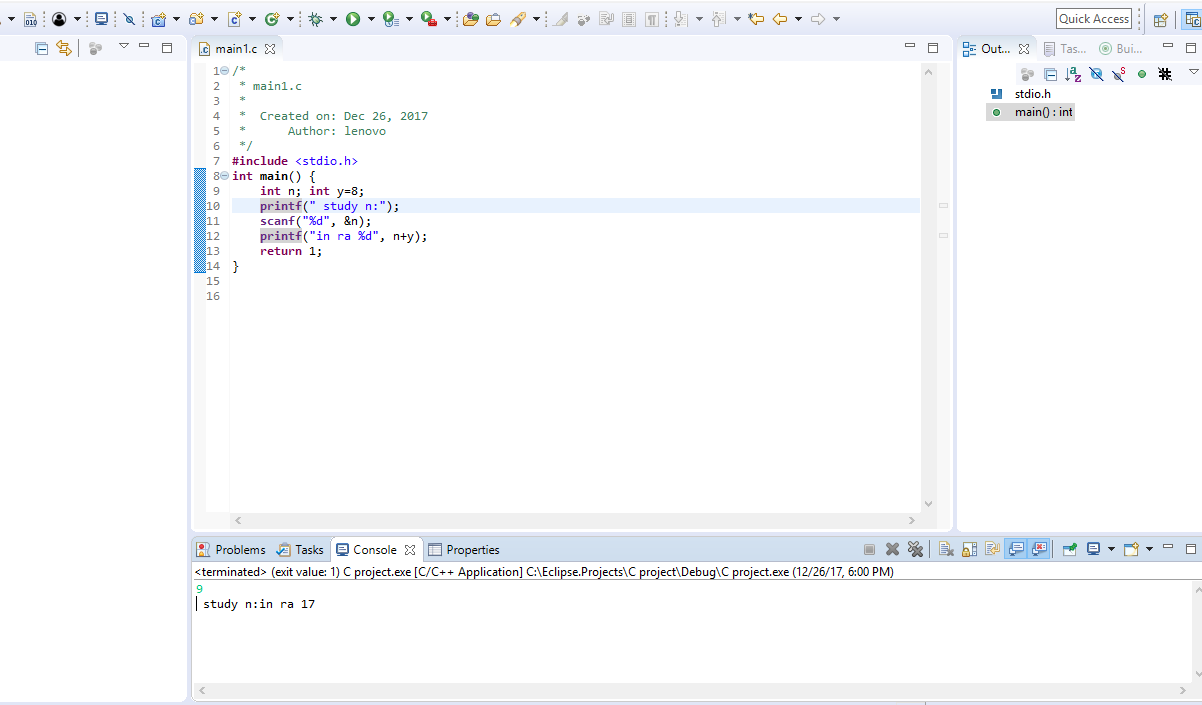Viewport: 1202px width, 705px height.
Task: Click the Quick Access button
Action: (x=1093, y=17)
